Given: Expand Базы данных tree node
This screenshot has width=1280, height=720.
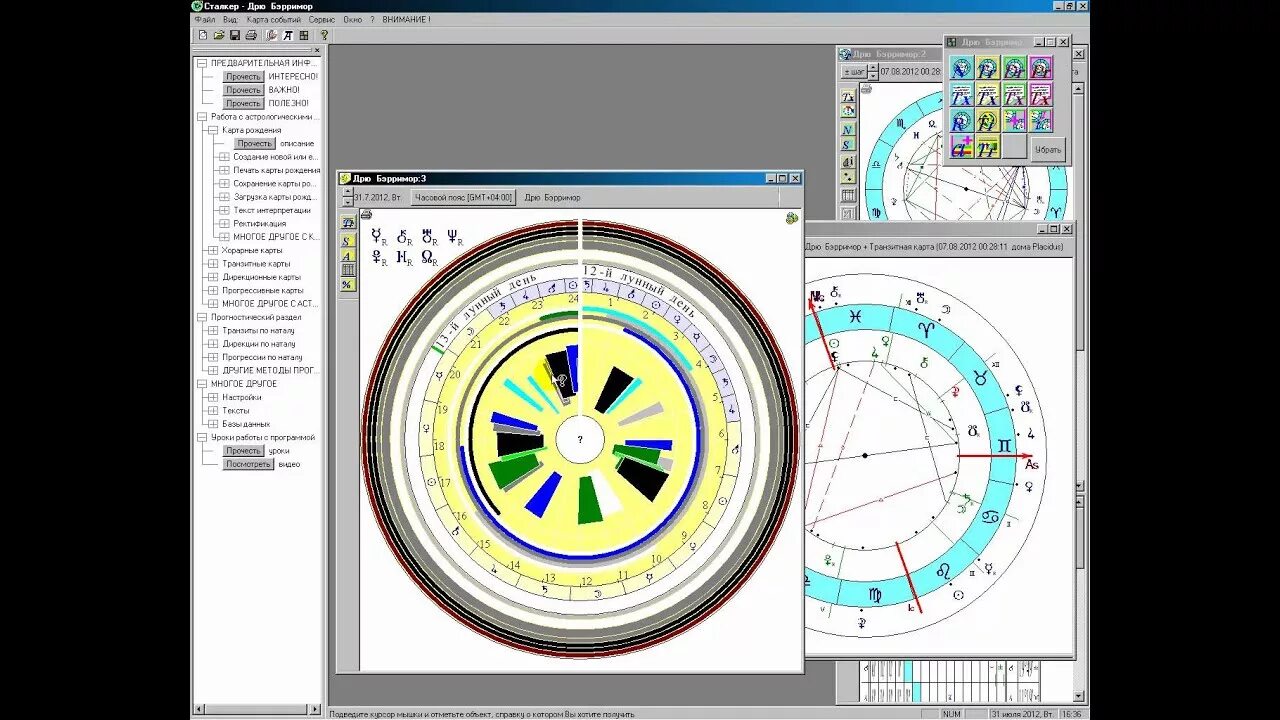Looking at the screenshot, I should coord(212,424).
